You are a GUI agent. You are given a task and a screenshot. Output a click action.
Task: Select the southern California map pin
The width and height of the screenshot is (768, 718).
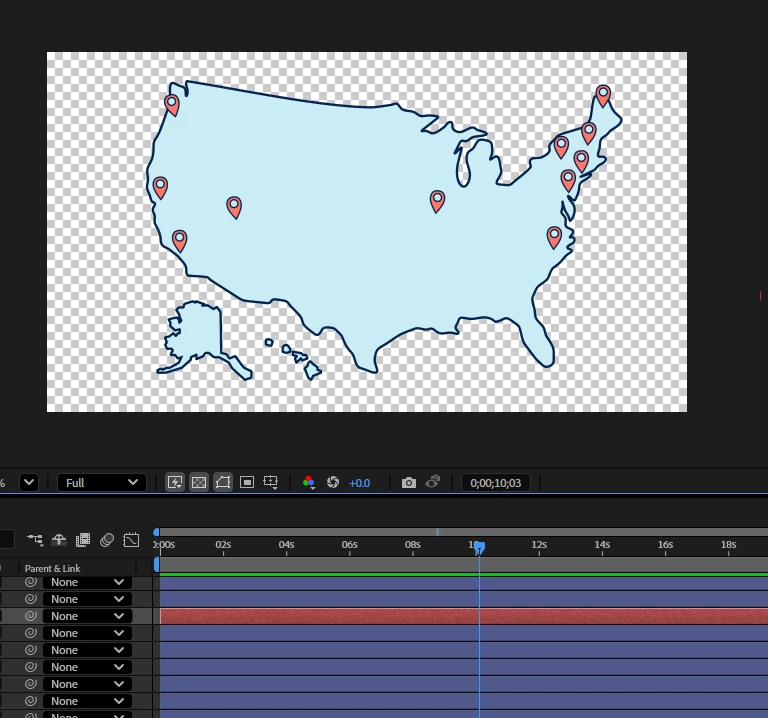pos(180,241)
